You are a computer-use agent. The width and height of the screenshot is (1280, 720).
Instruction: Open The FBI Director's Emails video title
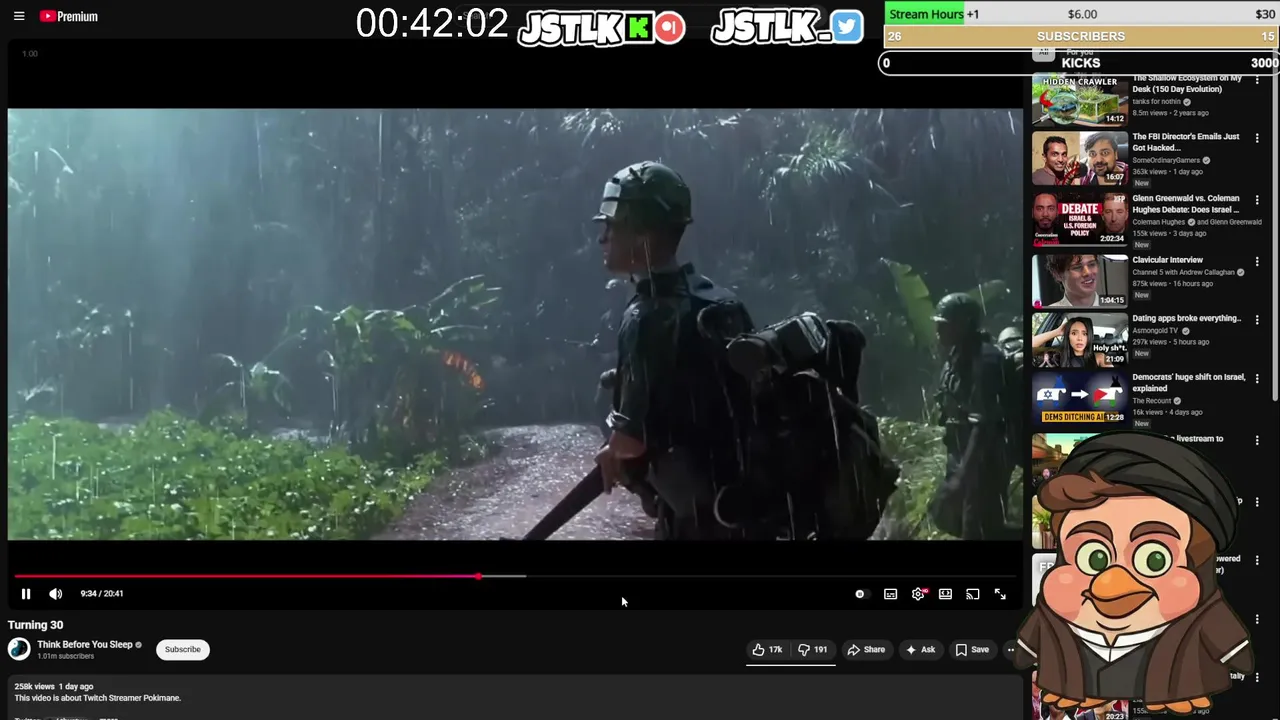tap(1186, 142)
